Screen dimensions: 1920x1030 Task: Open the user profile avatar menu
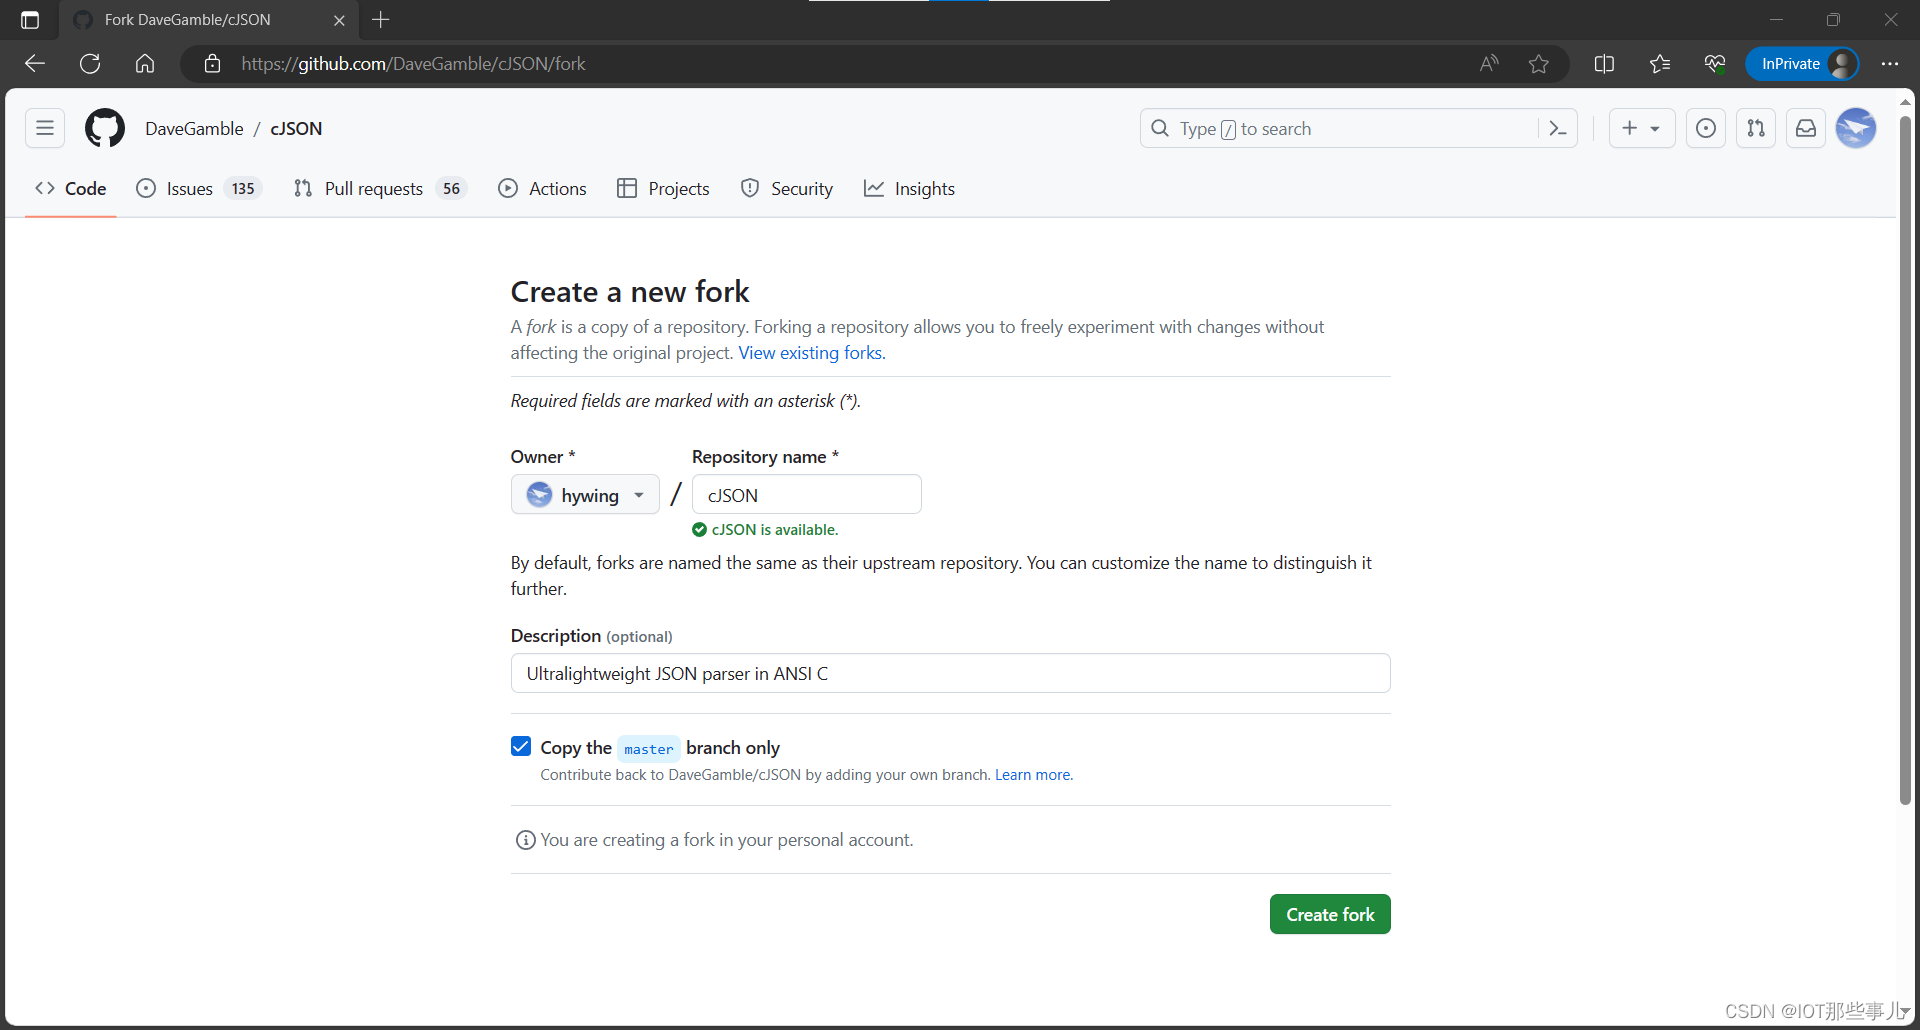tap(1856, 128)
